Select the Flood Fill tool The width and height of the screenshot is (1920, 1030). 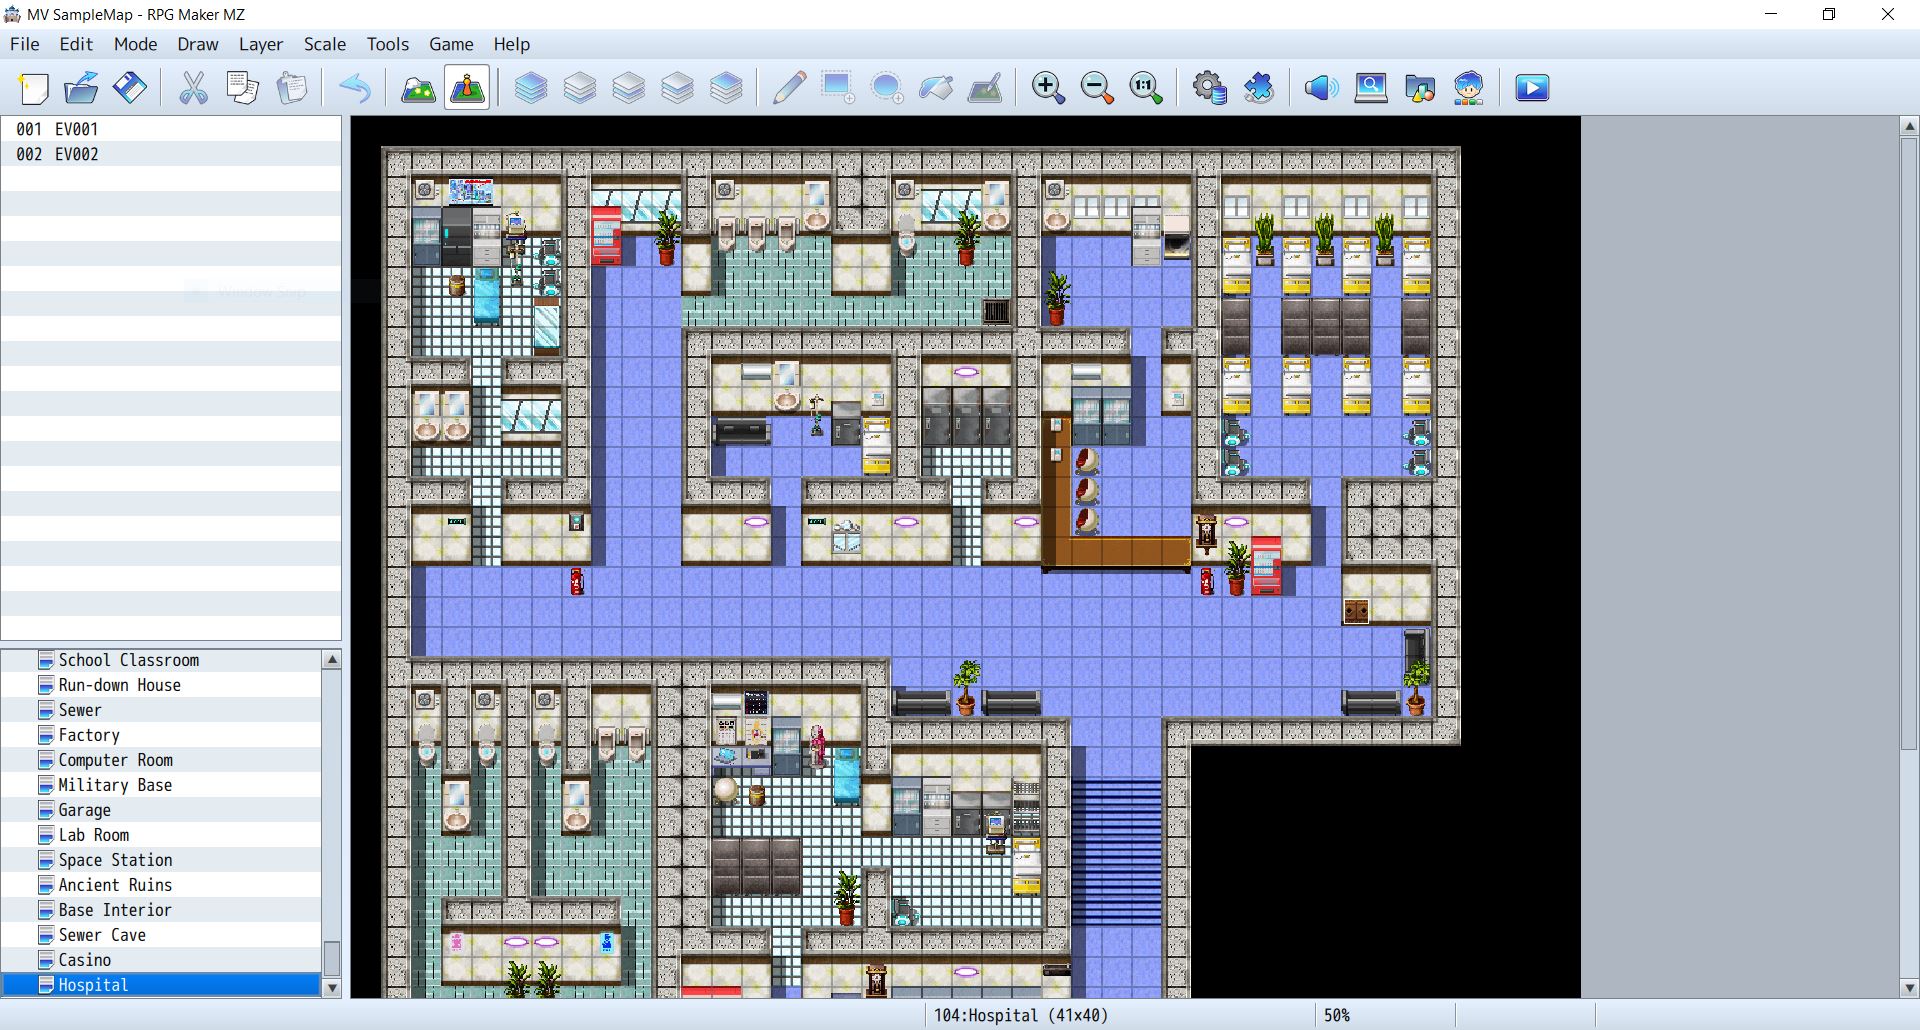tap(936, 88)
